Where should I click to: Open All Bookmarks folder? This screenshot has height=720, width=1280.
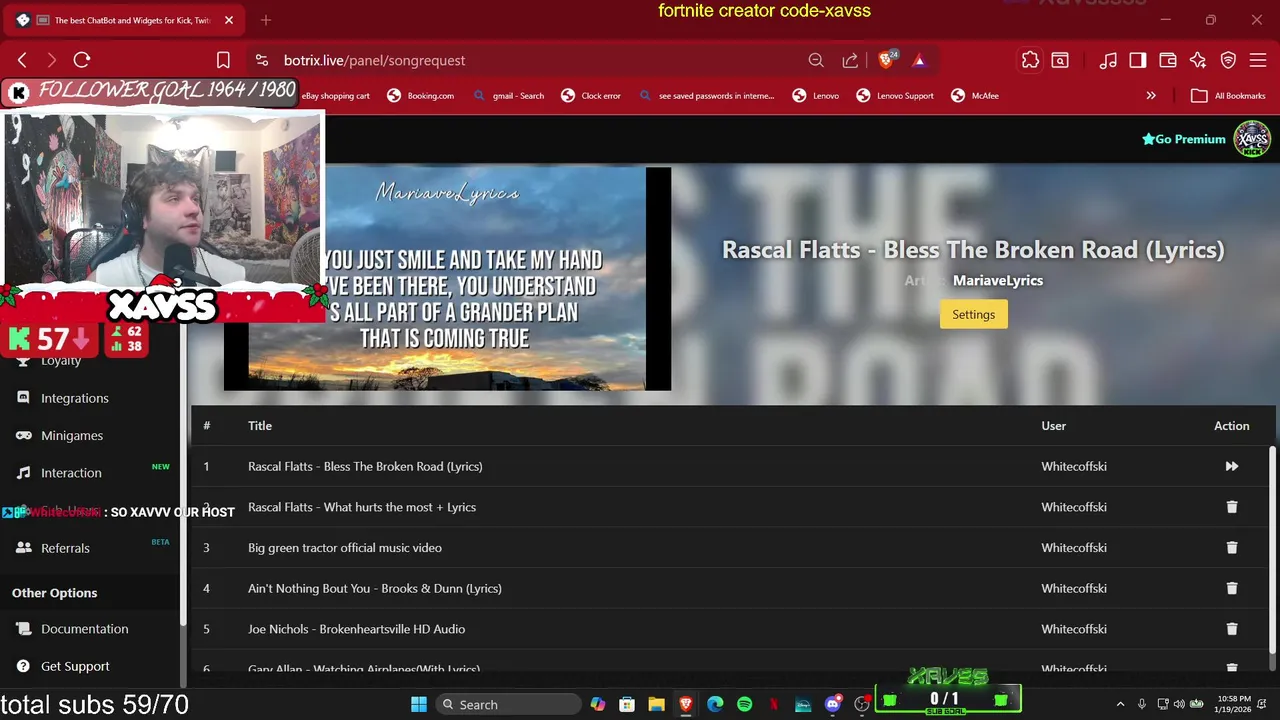1228,95
